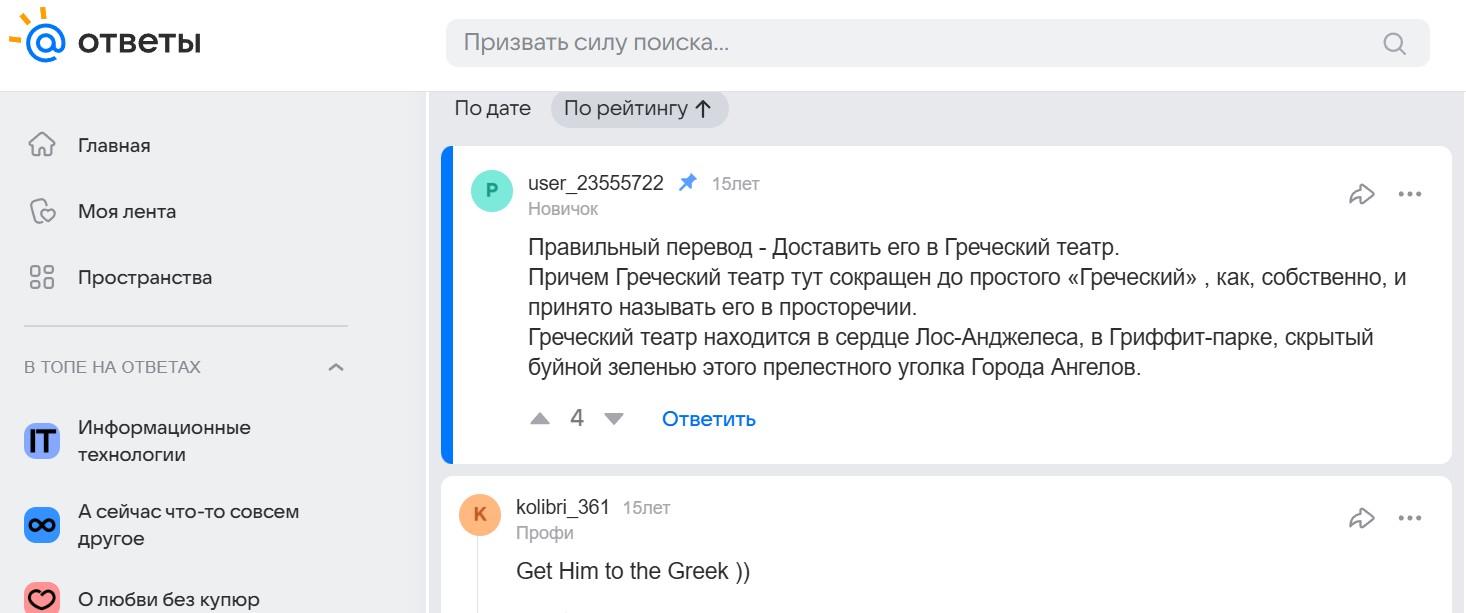Open user_23555722 profile link
This screenshot has width=1466, height=613.
595,183
